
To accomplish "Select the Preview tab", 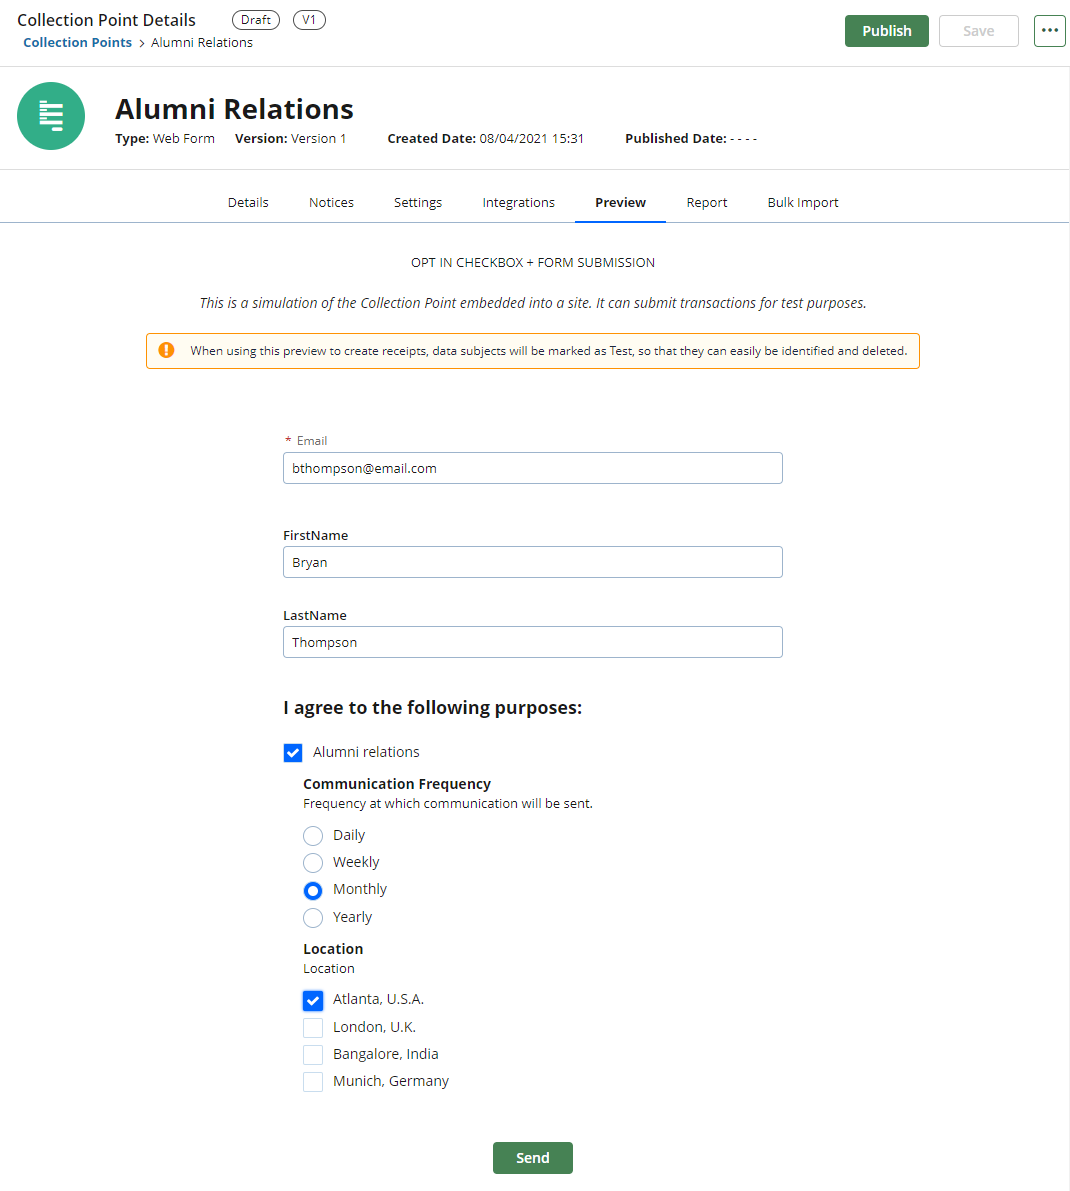I will 620,203.
